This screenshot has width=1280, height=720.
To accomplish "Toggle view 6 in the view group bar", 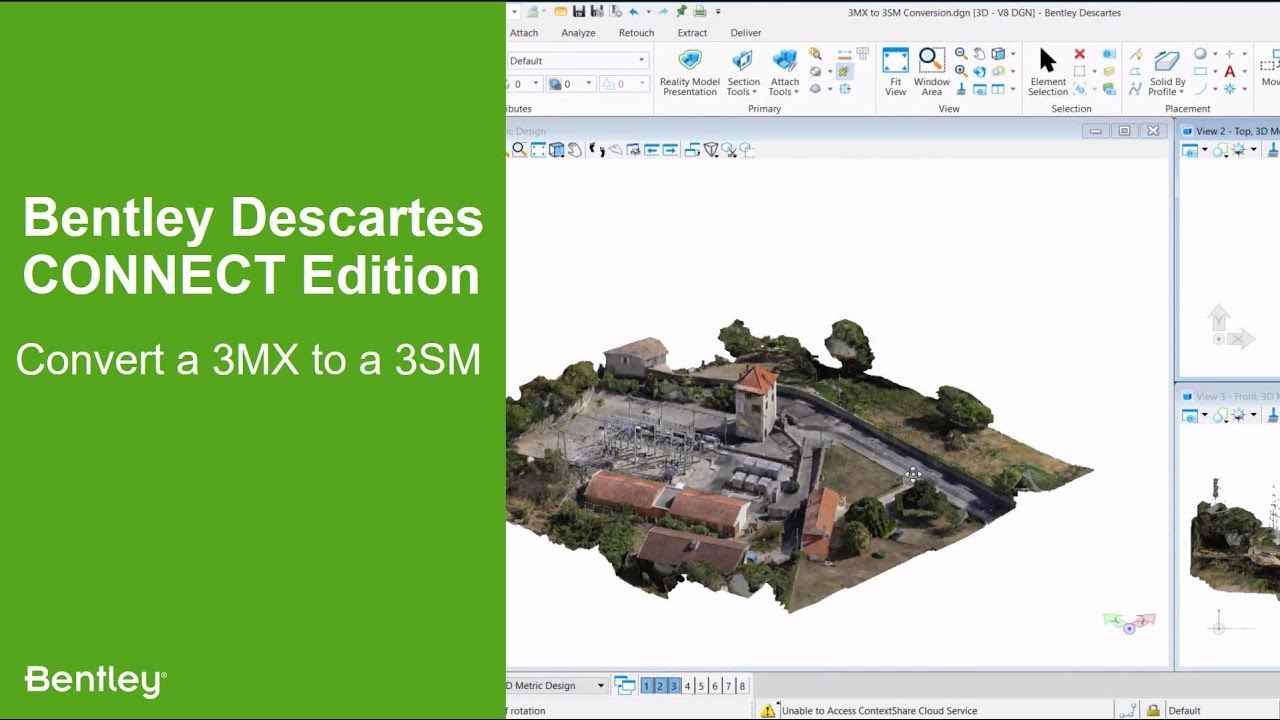I will [x=714, y=686].
